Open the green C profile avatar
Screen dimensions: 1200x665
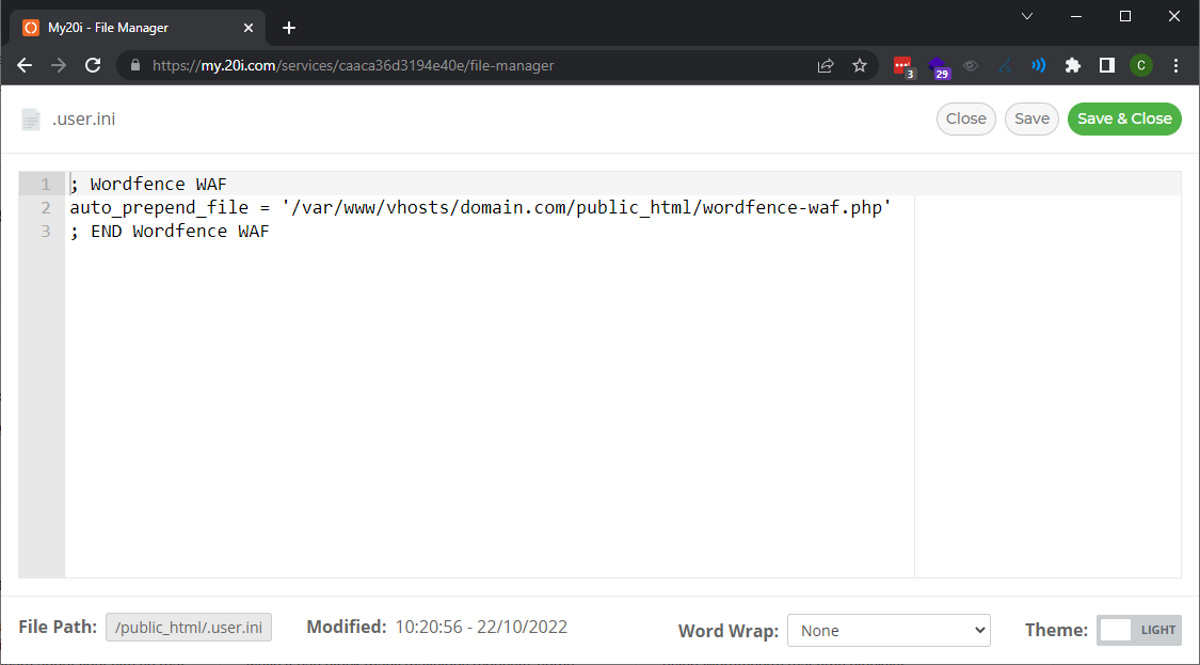coord(1141,65)
